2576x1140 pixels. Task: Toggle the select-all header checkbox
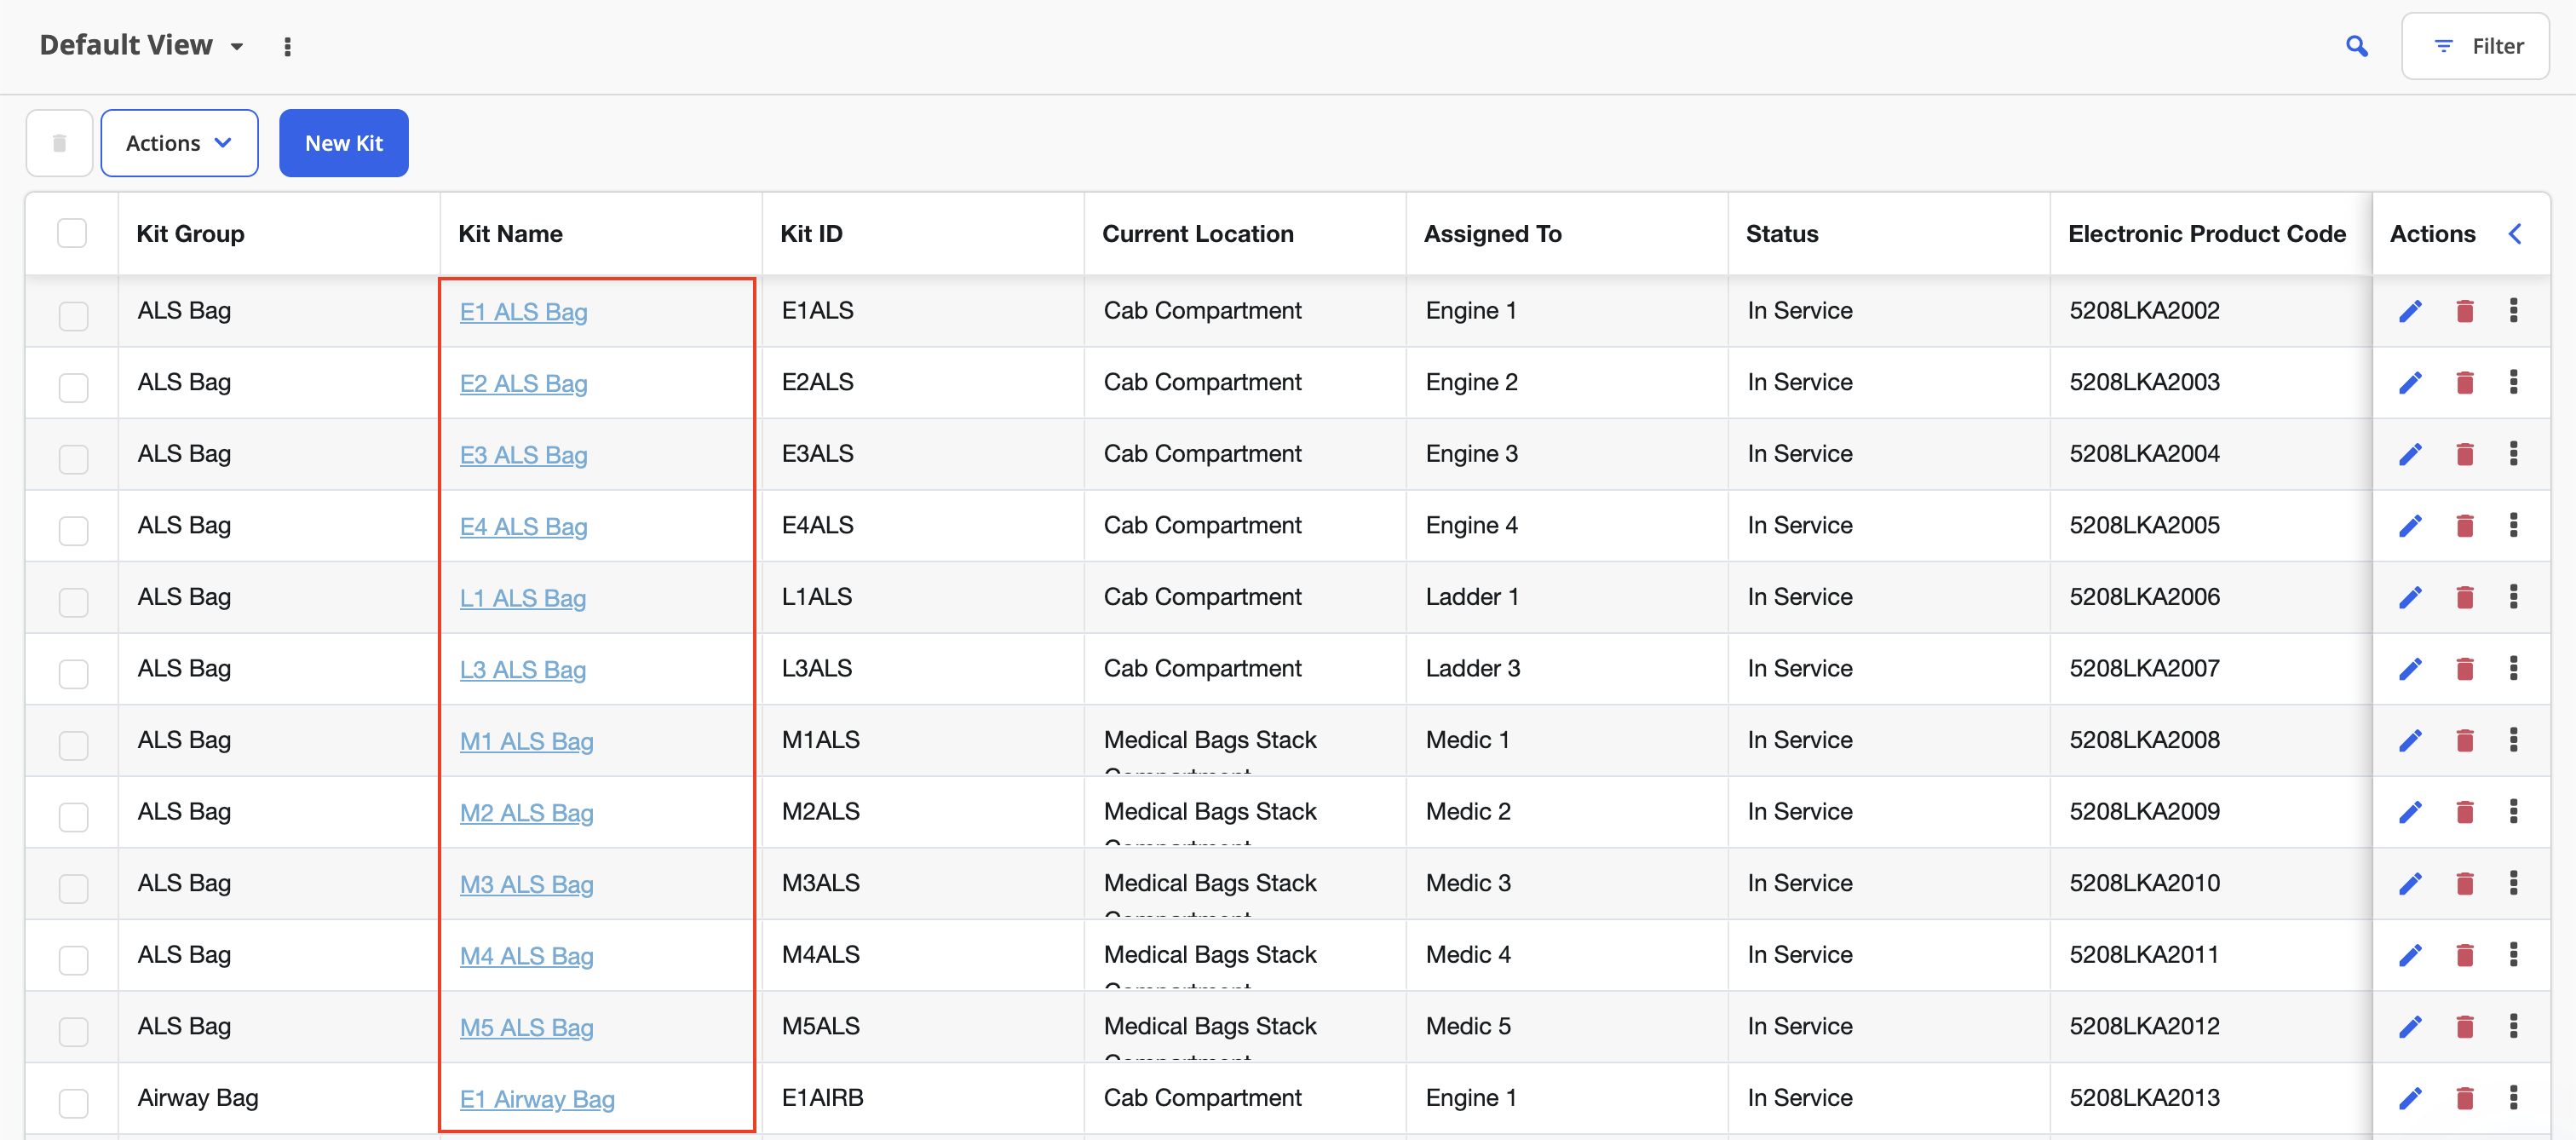[72, 233]
